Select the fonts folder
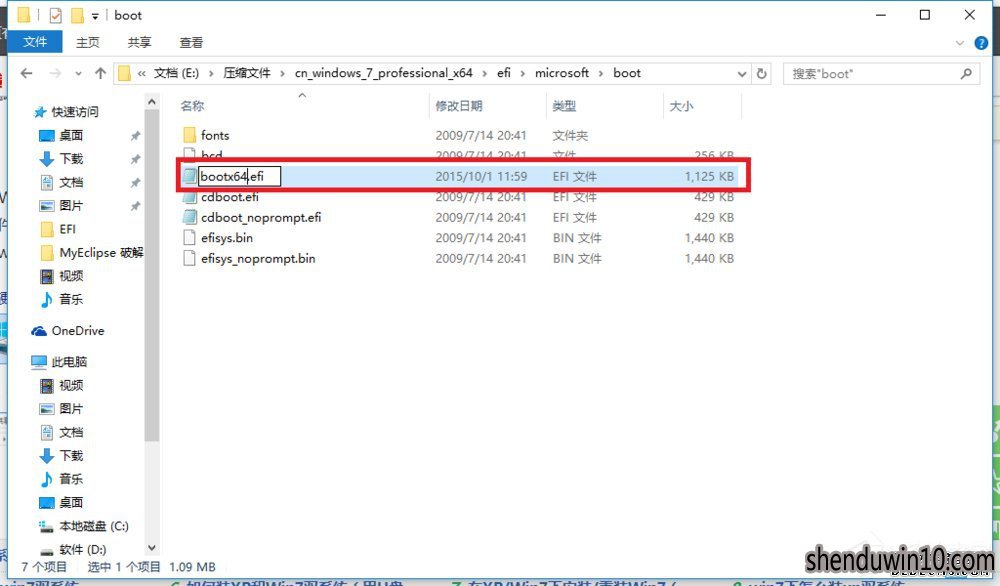The width and height of the screenshot is (1000, 586). click(215, 135)
